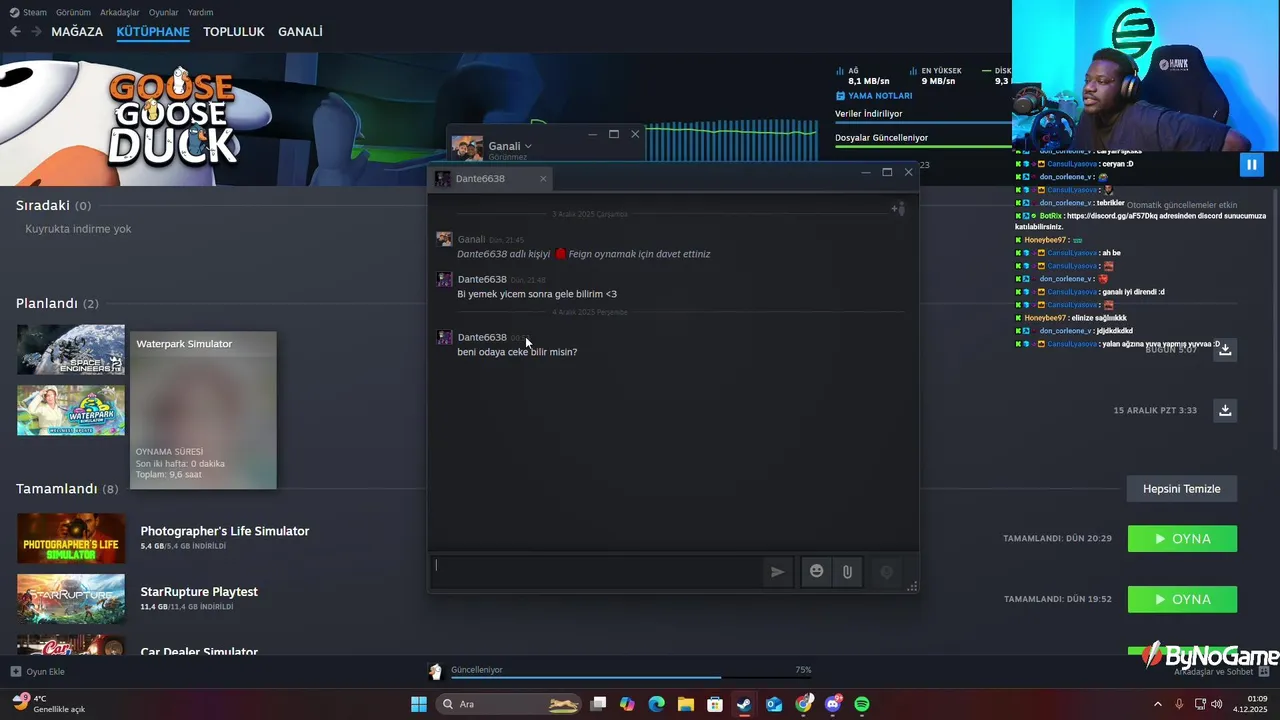Click the Güncelleniyor download progress bar
Screen dimensions: 1280x720
tap(631, 677)
